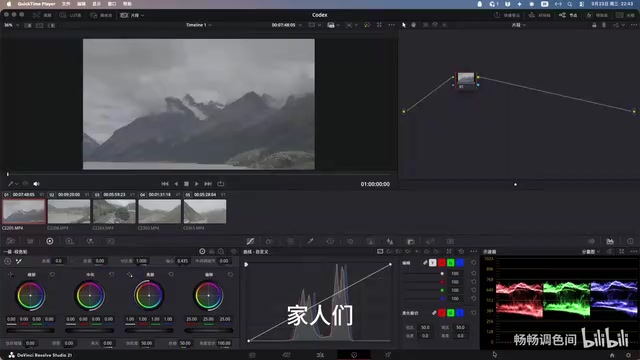Image resolution: width=640 pixels, height=360 pixels.
Task: Toggle Y luminance curve channel
Action: pyautogui.click(x=433, y=263)
